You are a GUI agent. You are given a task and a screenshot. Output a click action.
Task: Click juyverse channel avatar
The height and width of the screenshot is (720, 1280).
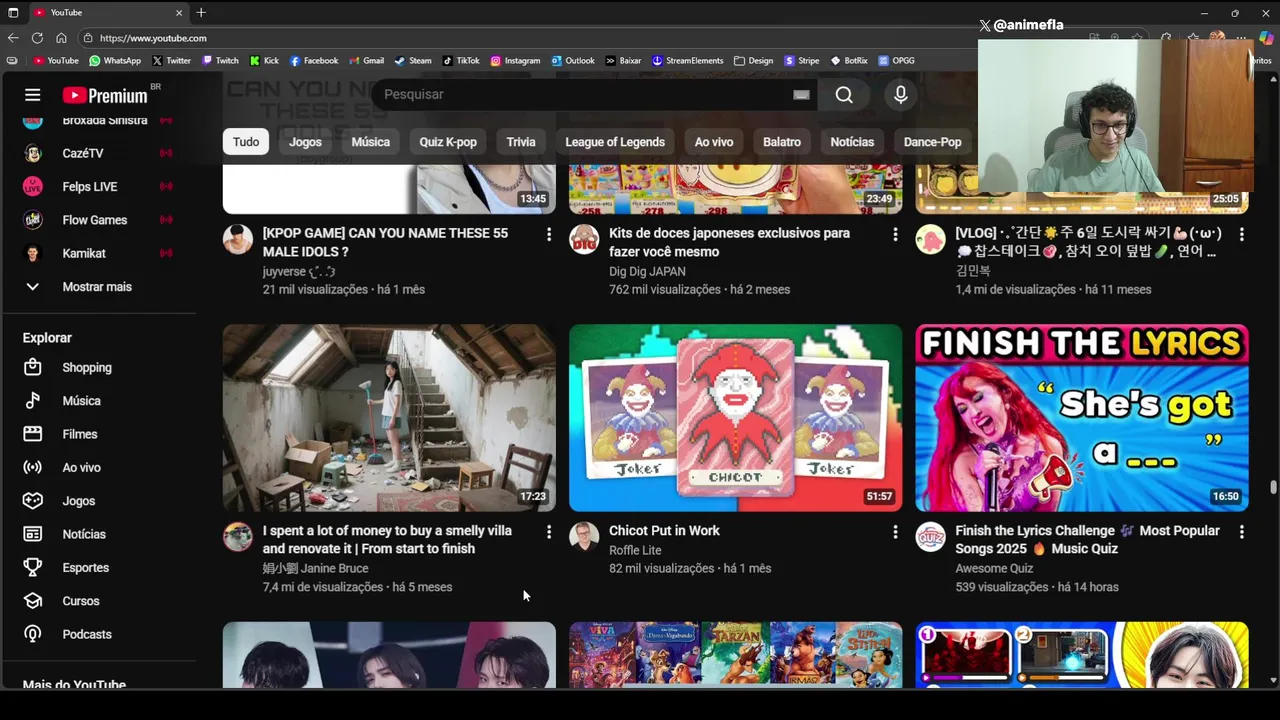click(x=238, y=240)
